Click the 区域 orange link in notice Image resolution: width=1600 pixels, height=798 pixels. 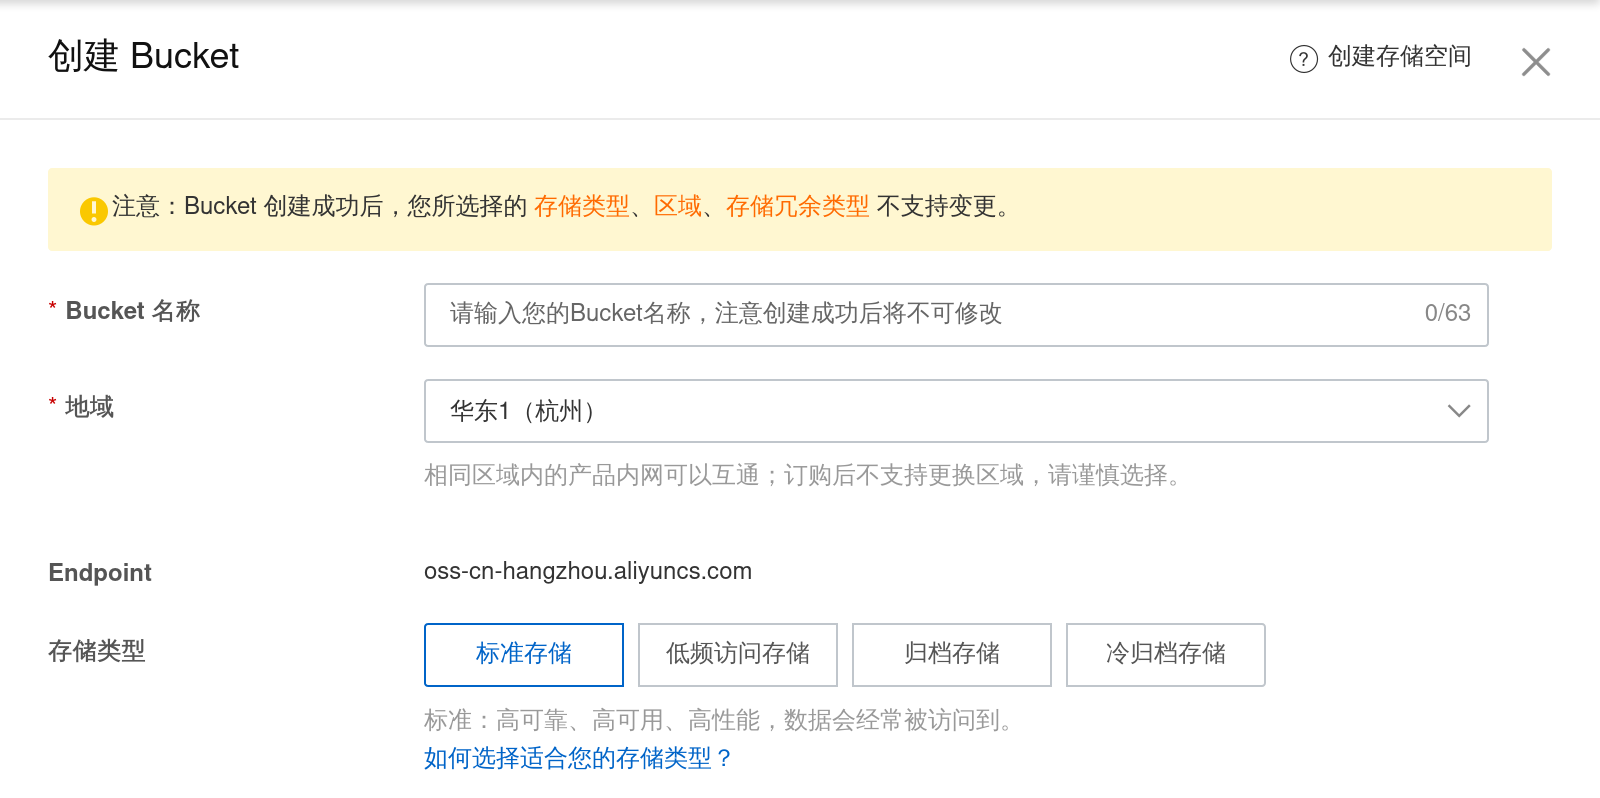click(x=678, y=207)
